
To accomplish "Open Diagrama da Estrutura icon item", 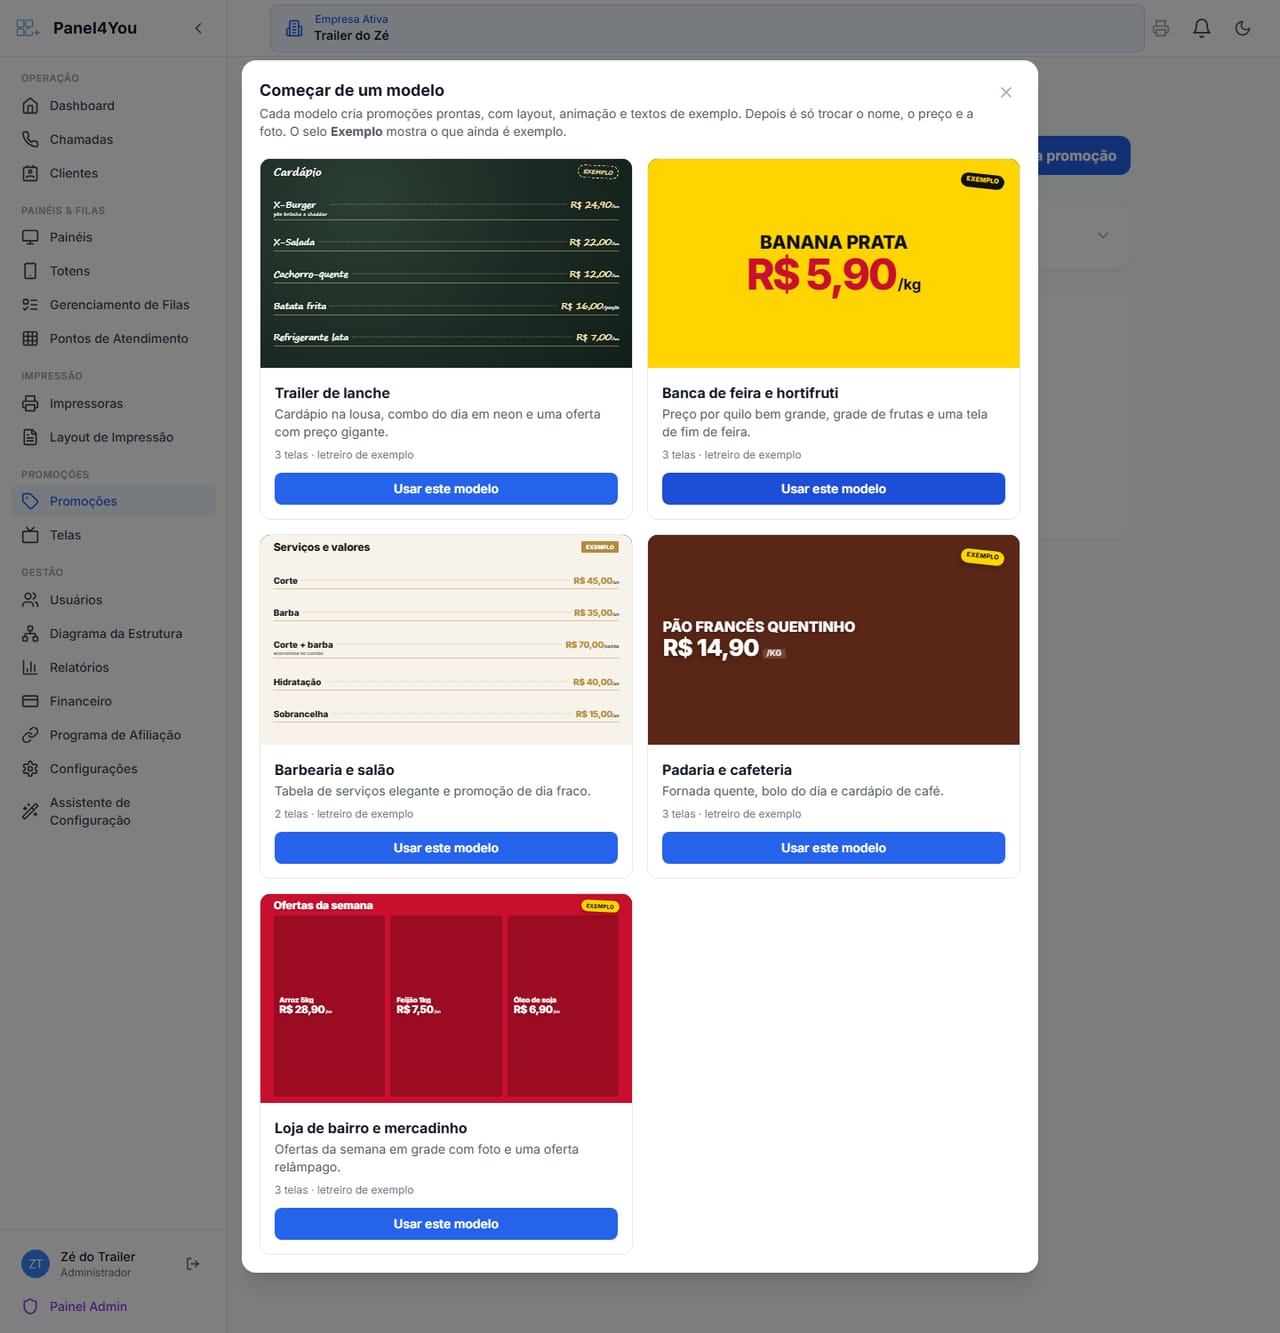I will click(x=113, y=634).
